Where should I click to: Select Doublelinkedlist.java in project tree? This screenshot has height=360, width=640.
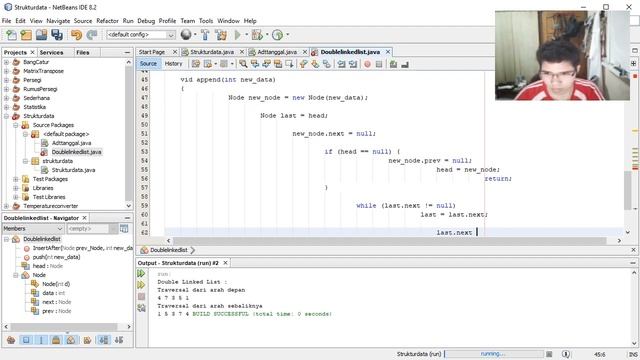click(76, 152)
